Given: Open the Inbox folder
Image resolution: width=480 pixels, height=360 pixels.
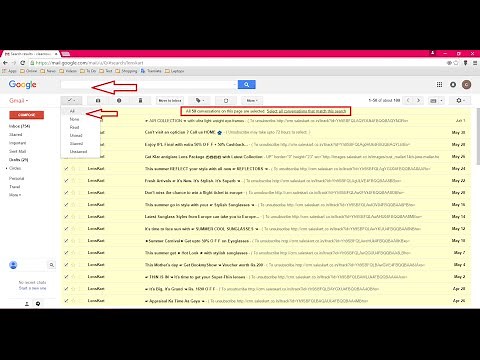Looking at the screenshot, I should 19,126.
